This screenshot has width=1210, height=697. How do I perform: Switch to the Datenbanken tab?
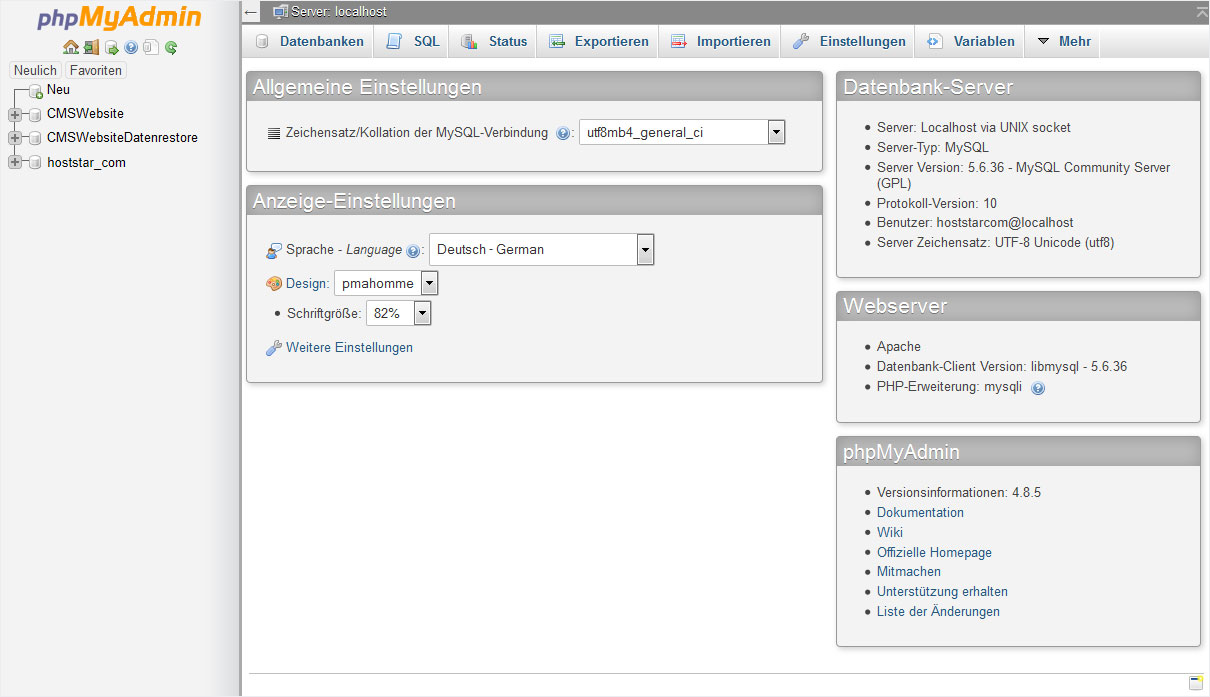pyautogui.click(x=309, y=41)
